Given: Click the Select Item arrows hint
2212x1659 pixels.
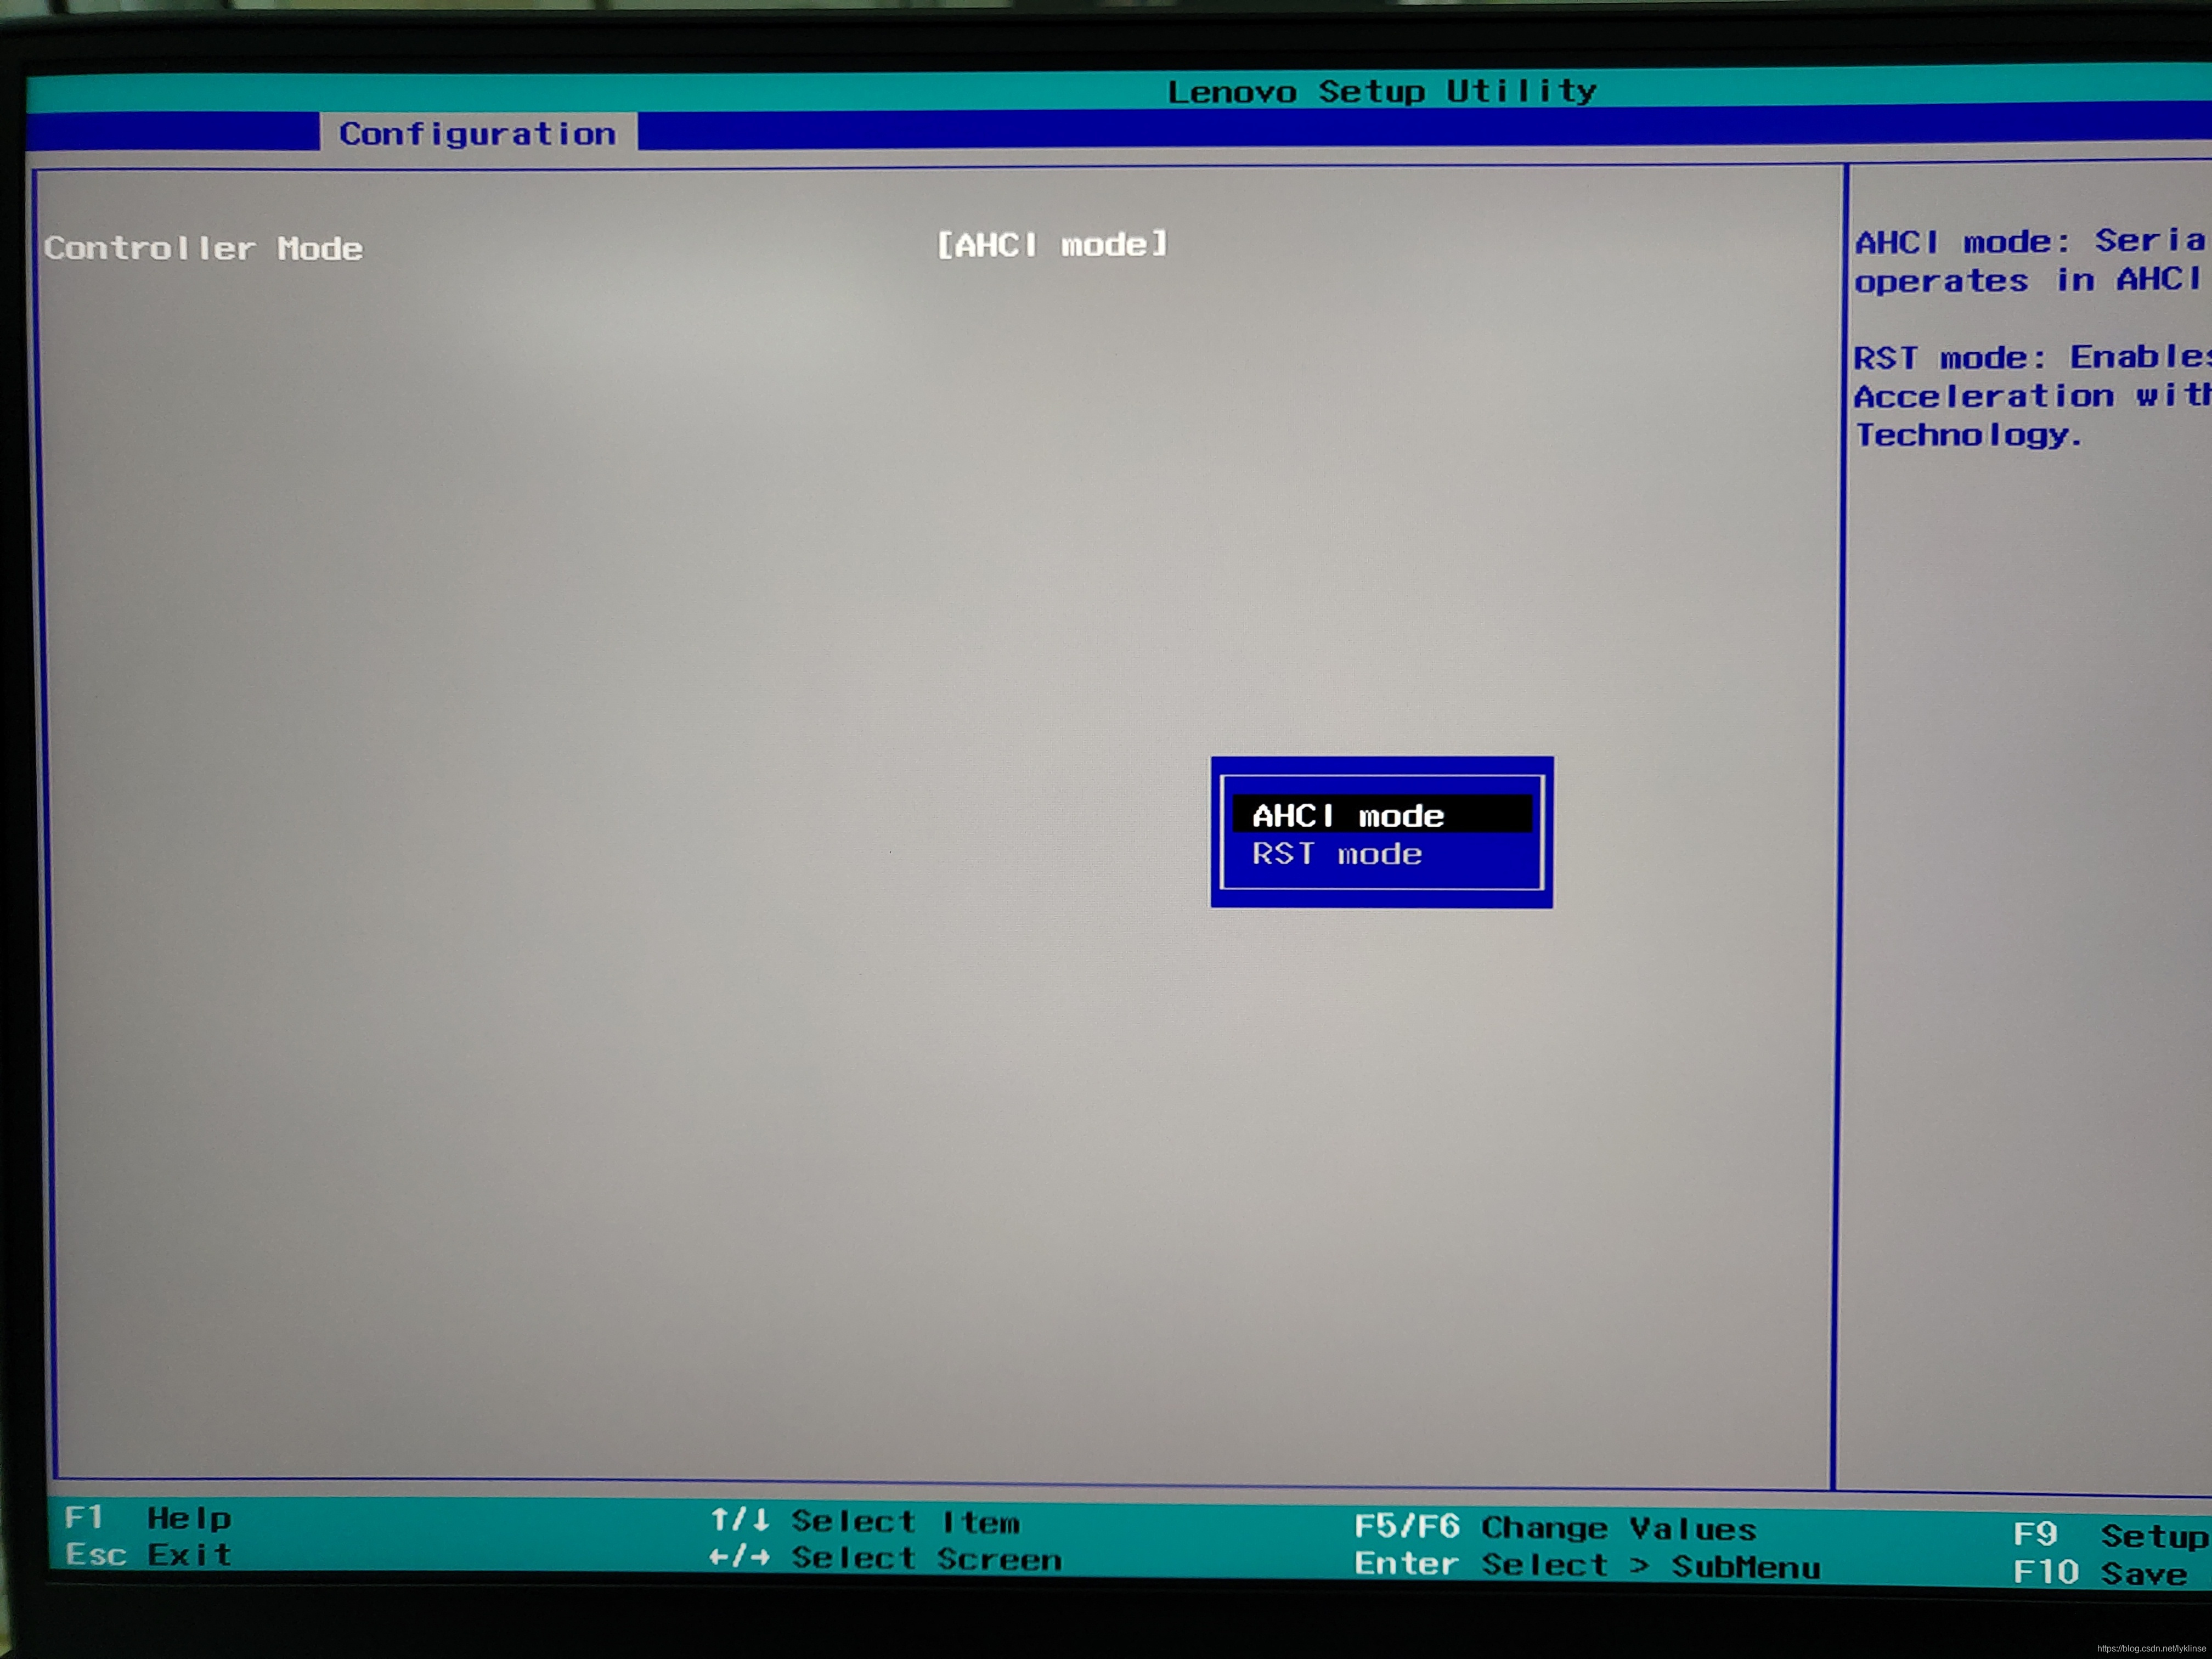Looking at the screenshot, I should [x=865, y=1521].
